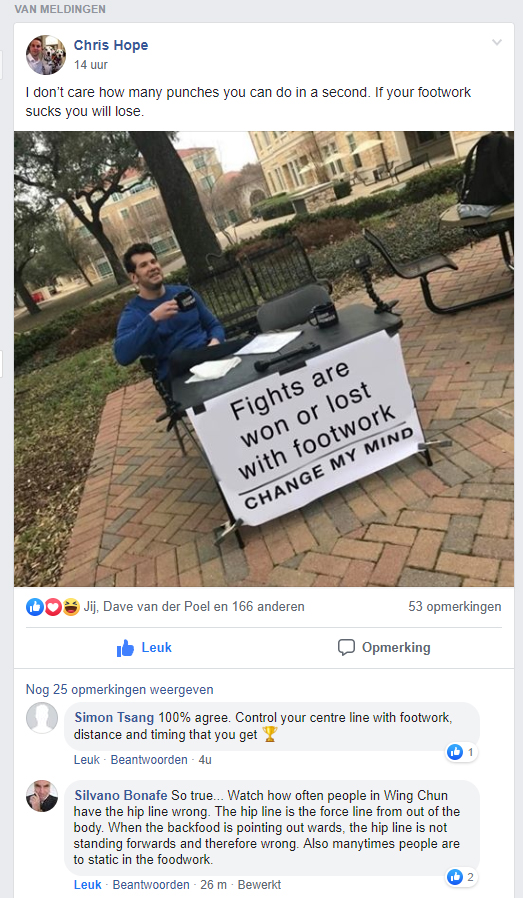
Task: Toggle Leuk on Simon Tsang's comment
Action: (x=86, y=760)
